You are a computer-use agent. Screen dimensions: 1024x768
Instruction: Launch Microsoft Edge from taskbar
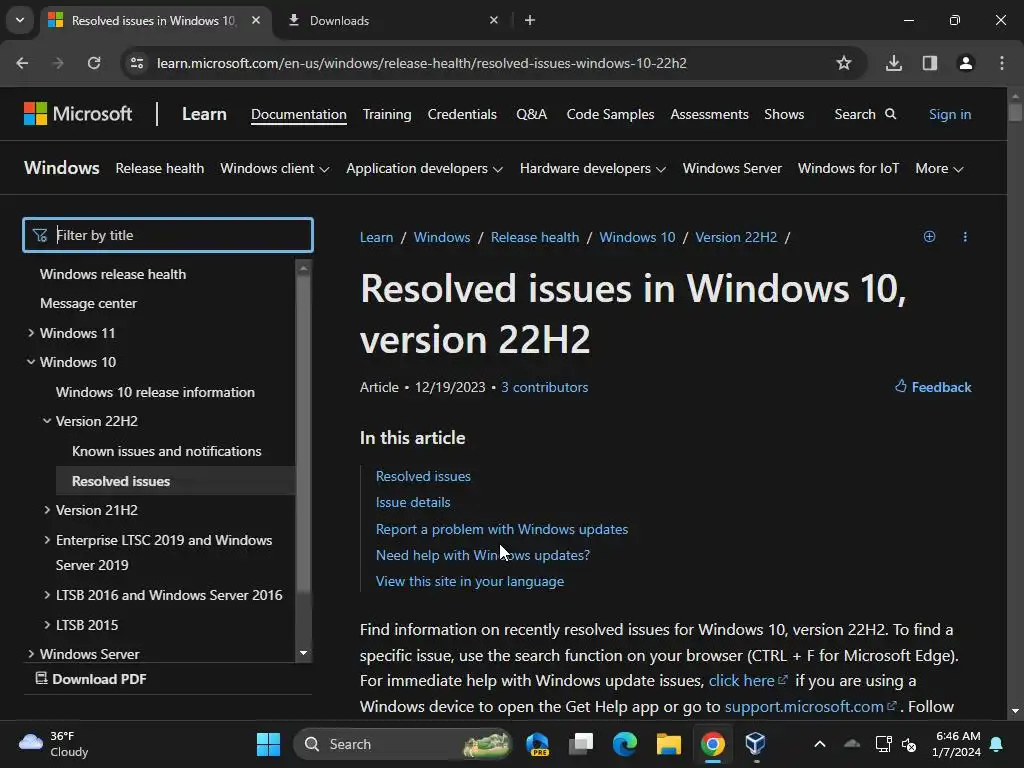pyautogui.click(x=625, y=744)
